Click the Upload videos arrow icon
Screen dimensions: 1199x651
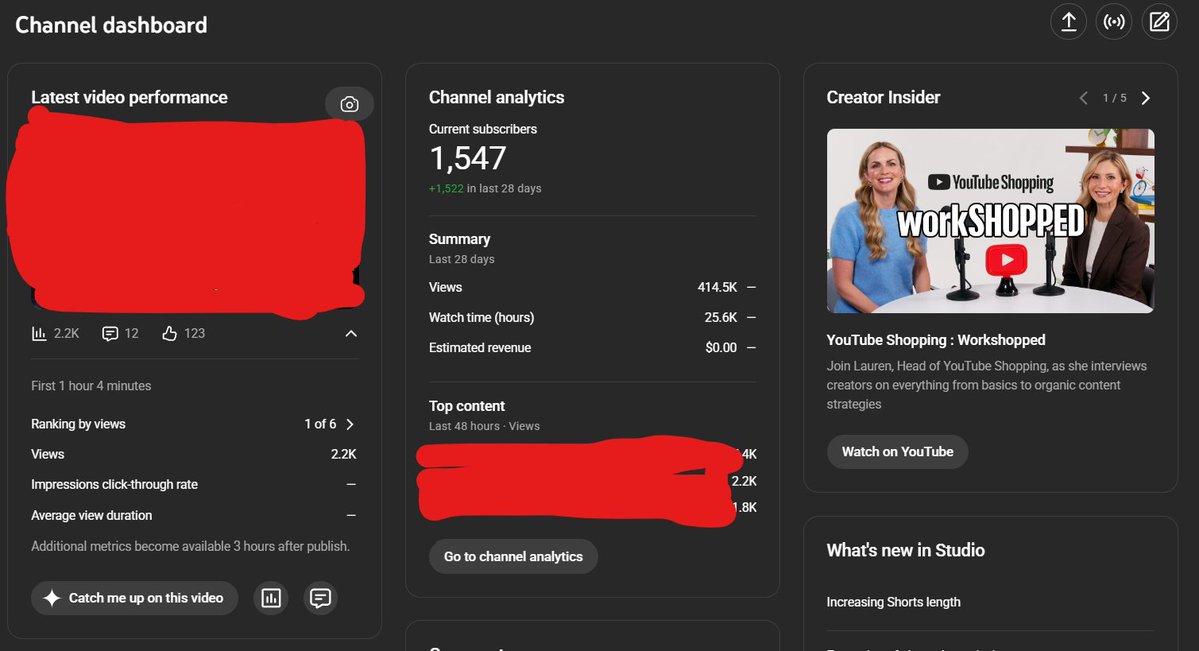pyautogui.click(x=1068, y=21)
